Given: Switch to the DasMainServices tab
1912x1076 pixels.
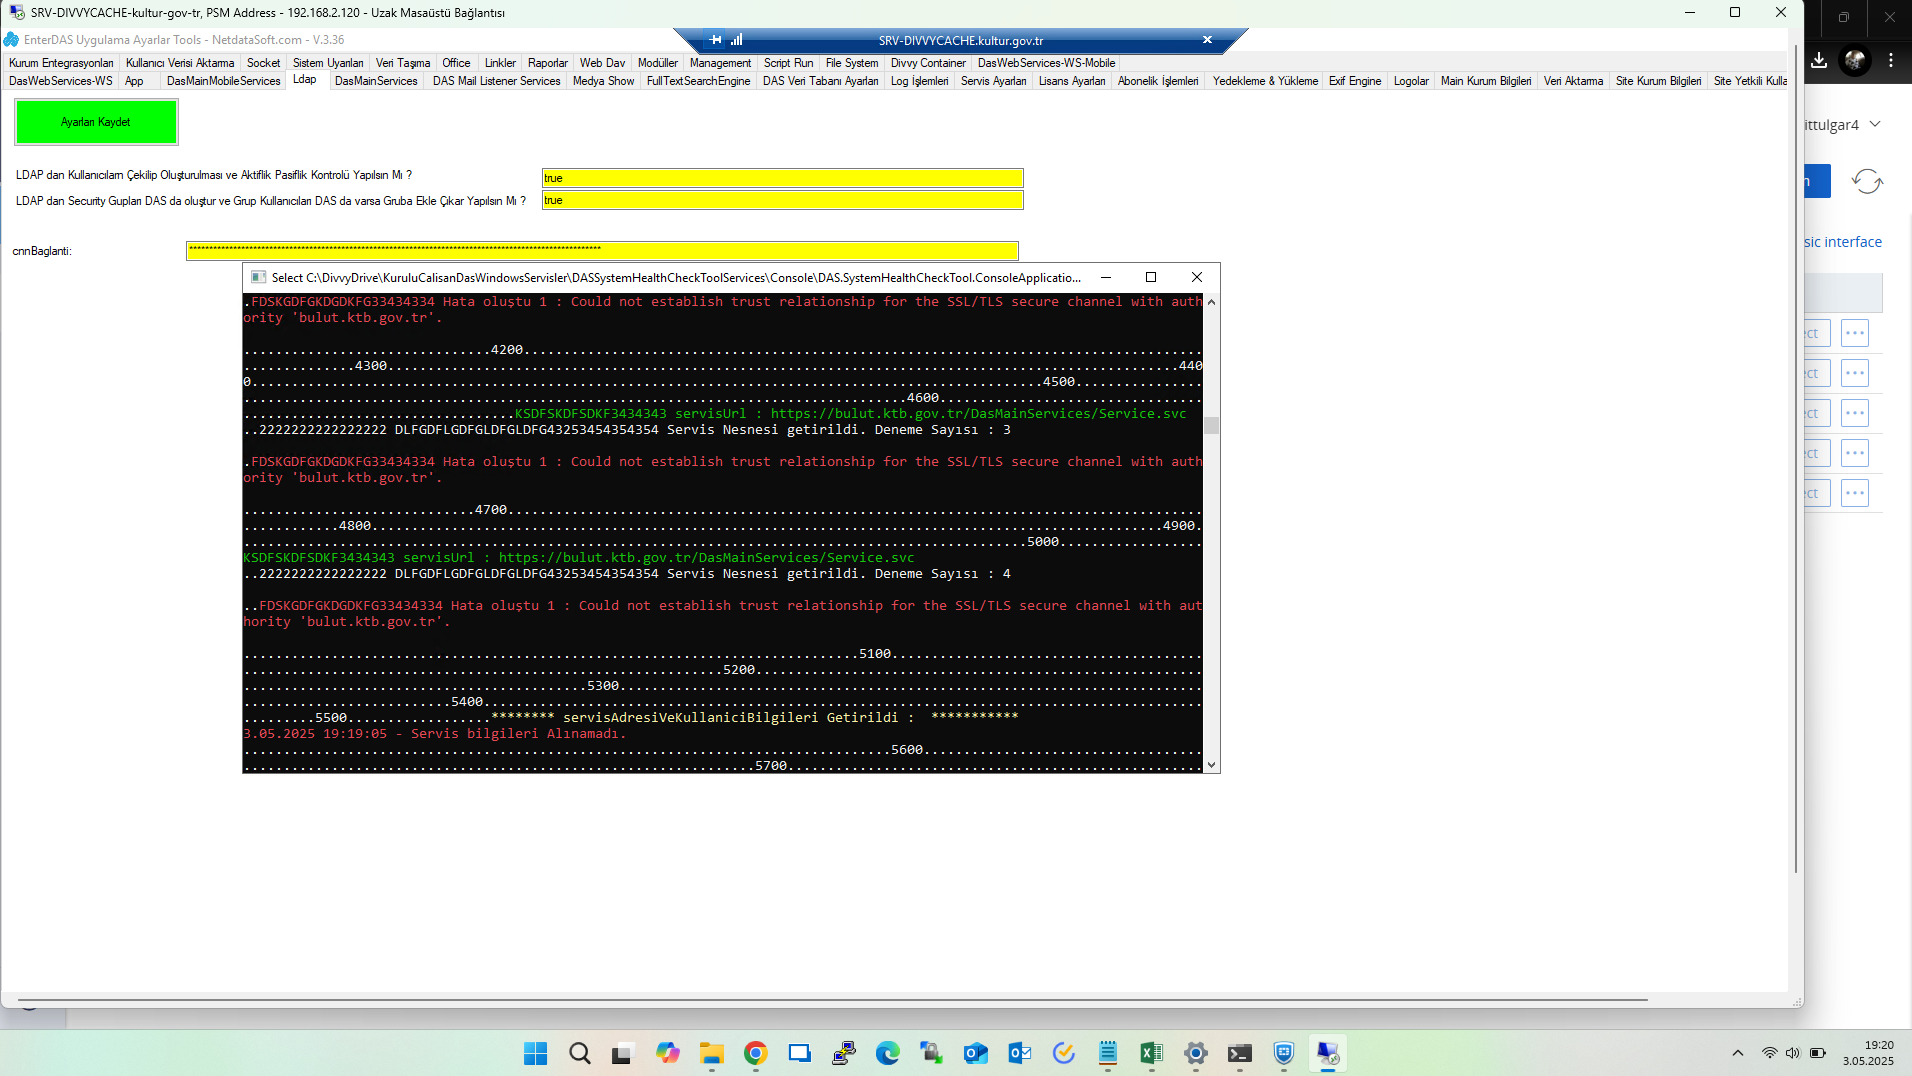Looking at the screenshot, I should click(x=376, y=81).
